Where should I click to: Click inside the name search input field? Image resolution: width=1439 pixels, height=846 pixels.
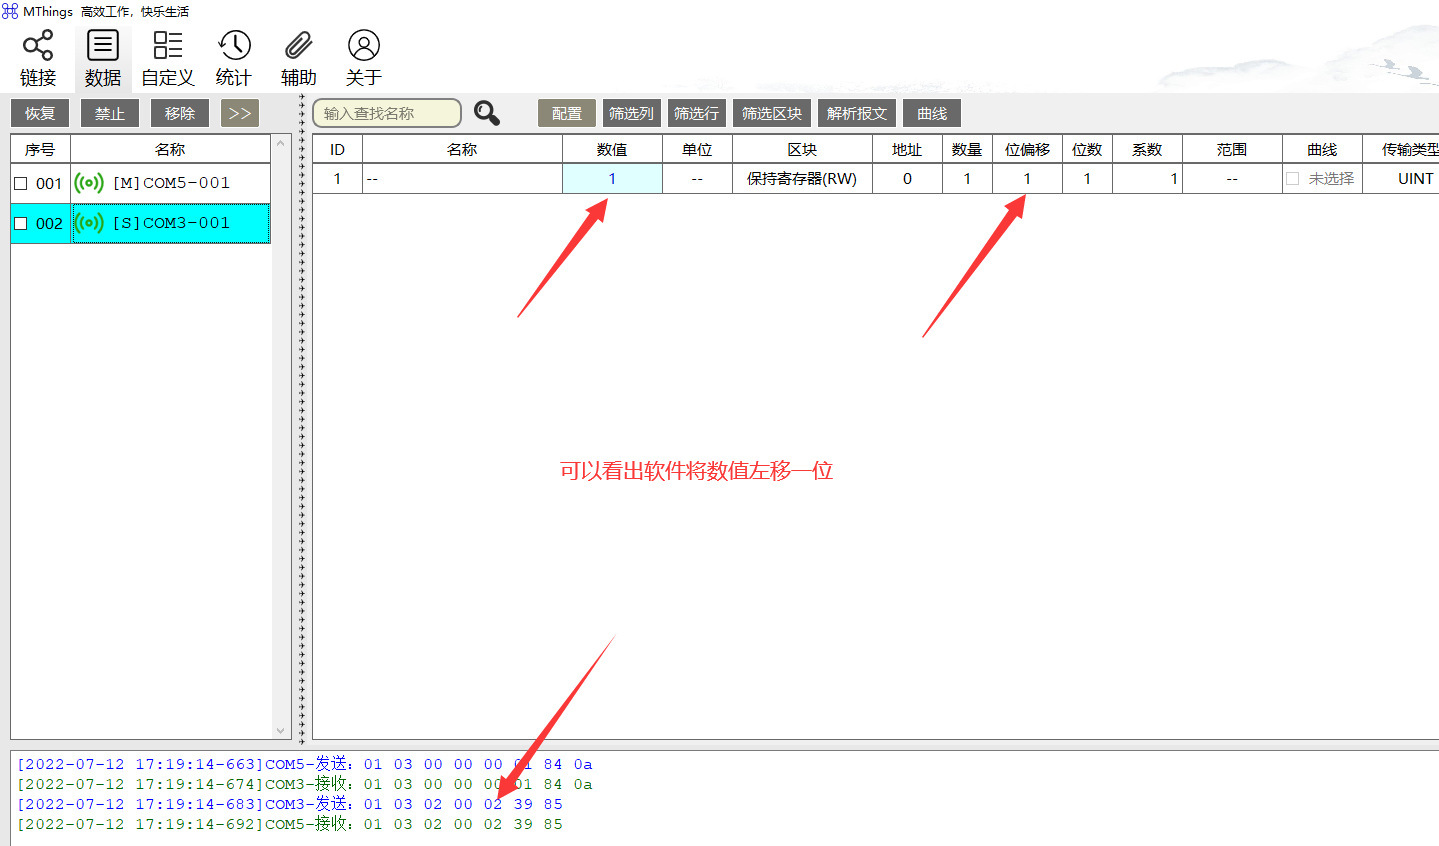386,113
